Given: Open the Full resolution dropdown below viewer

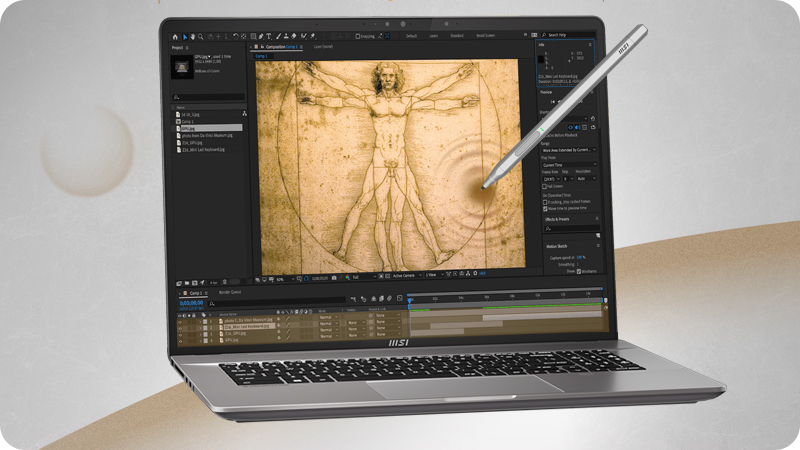Looking at the screenshot, I should (x=364, y=277).
